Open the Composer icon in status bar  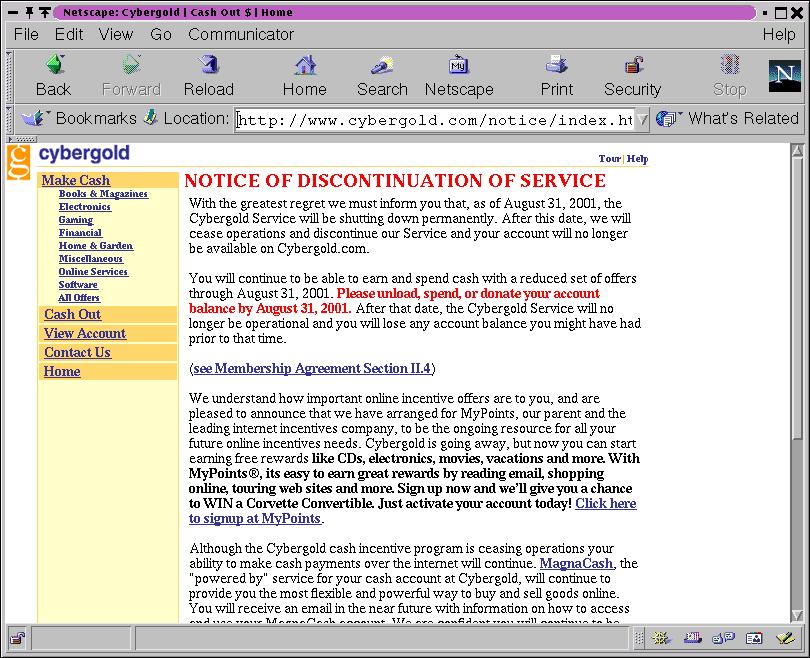pos(784,637)
